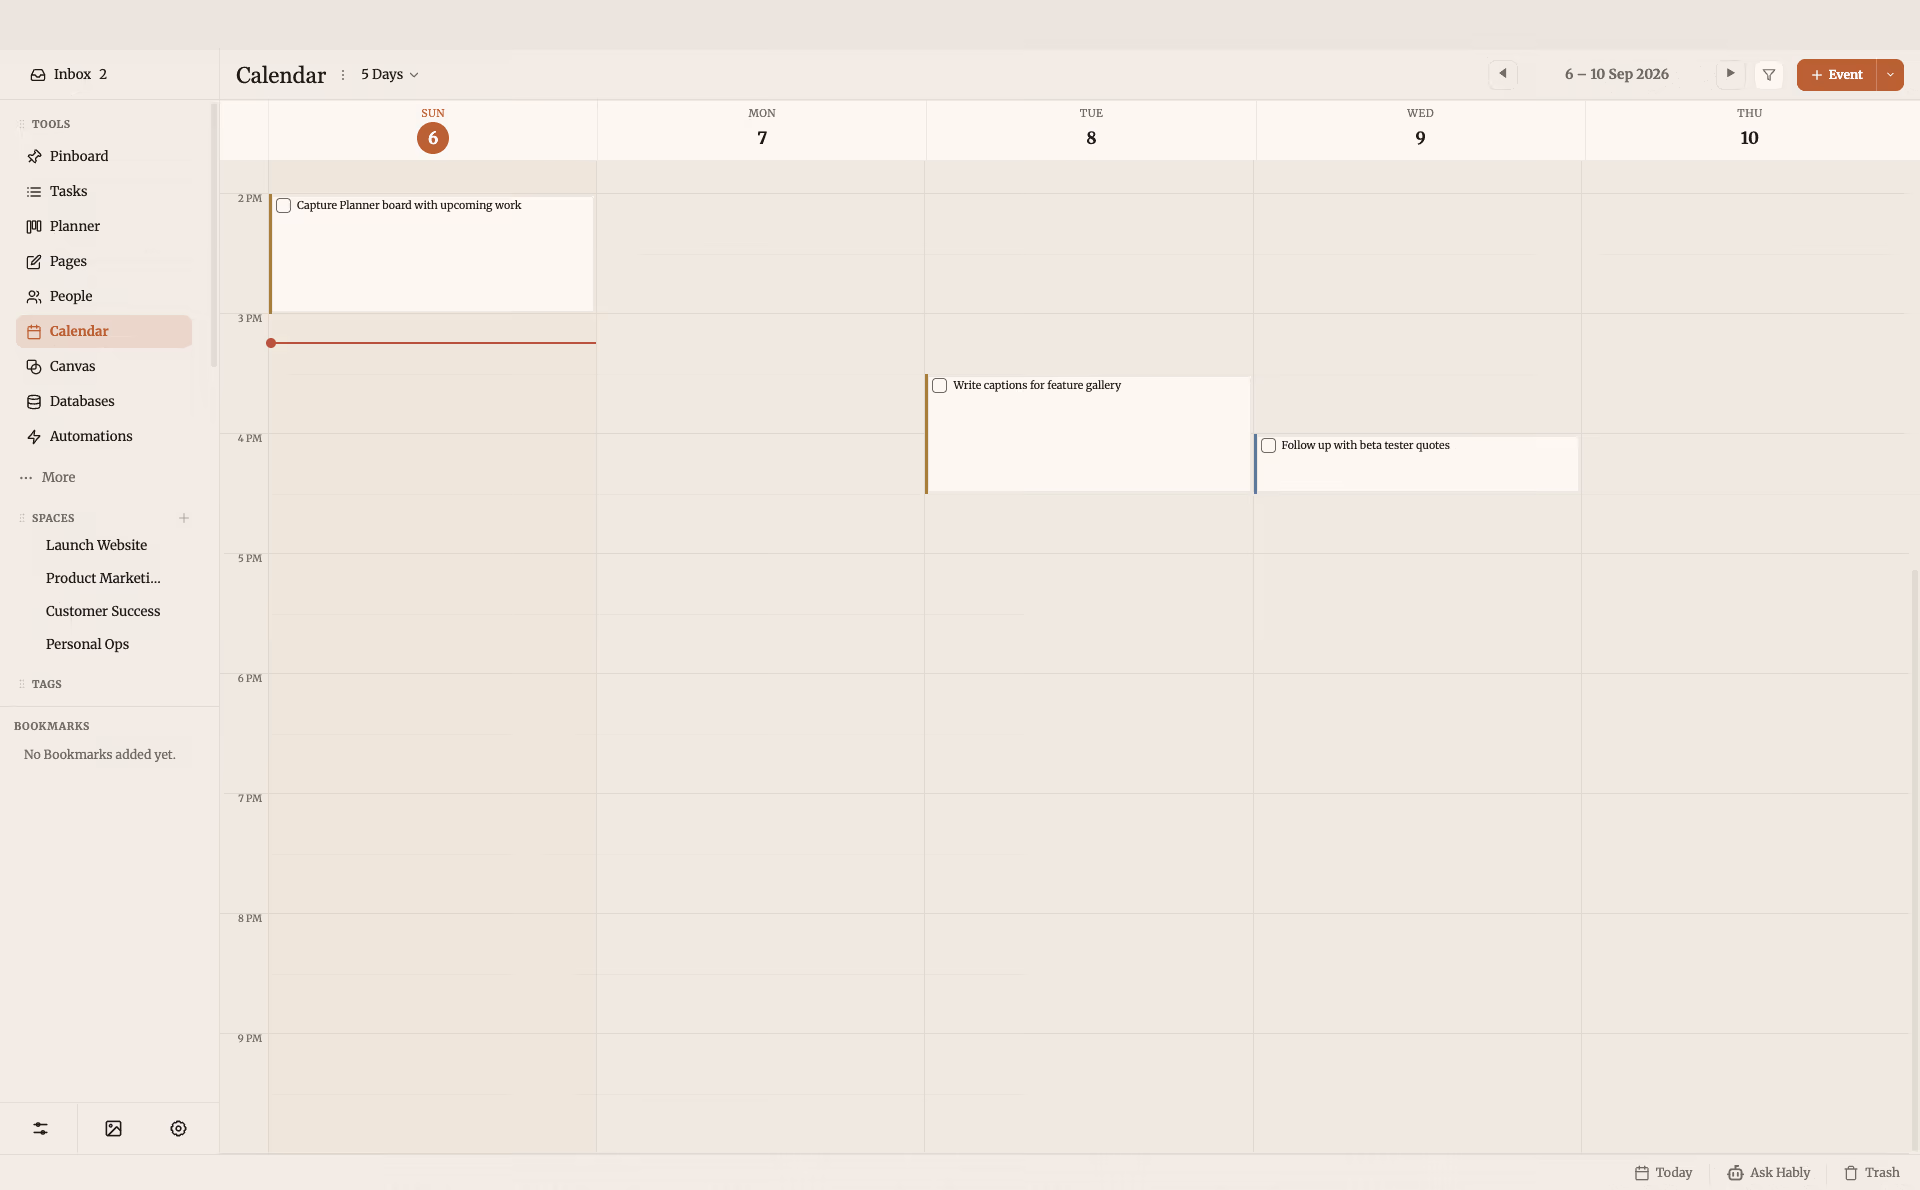Select Wednesday 9 day header
The width and height of the screenshot is (1920, 1190).
[1420, 130]
